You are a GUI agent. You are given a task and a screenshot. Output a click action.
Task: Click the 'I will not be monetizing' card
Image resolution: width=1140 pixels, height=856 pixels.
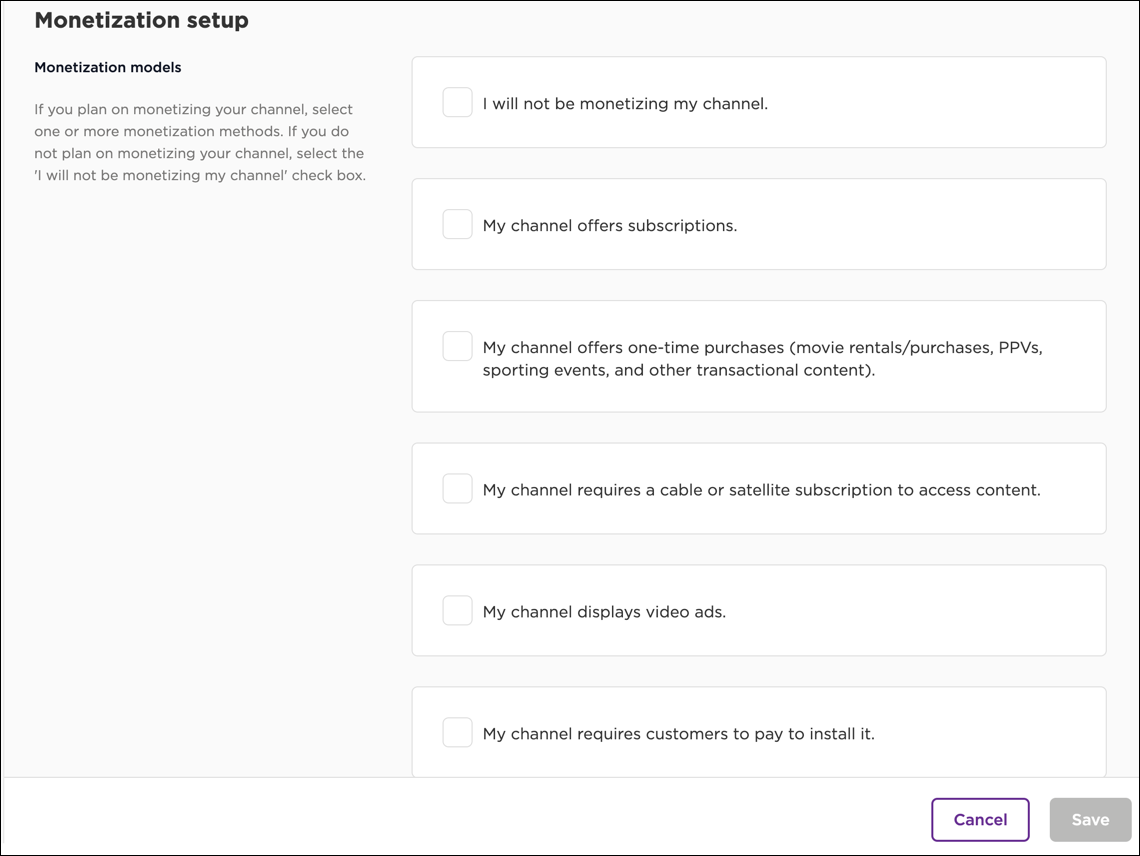pos(758,102)
